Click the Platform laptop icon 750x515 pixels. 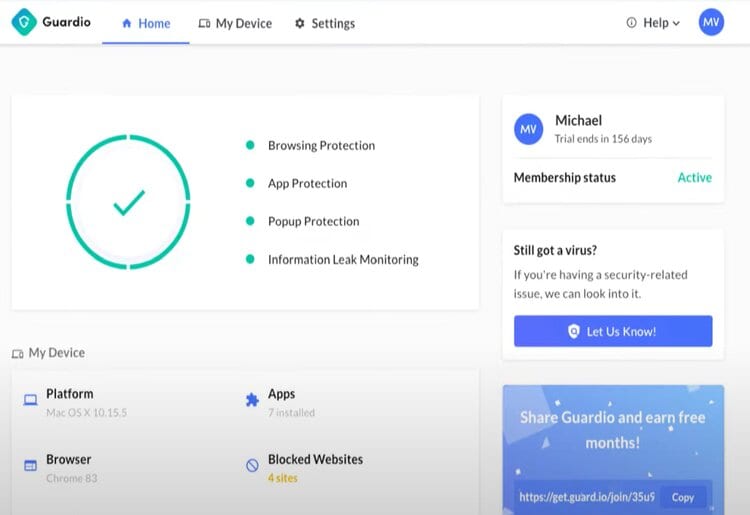coord(31,400)
